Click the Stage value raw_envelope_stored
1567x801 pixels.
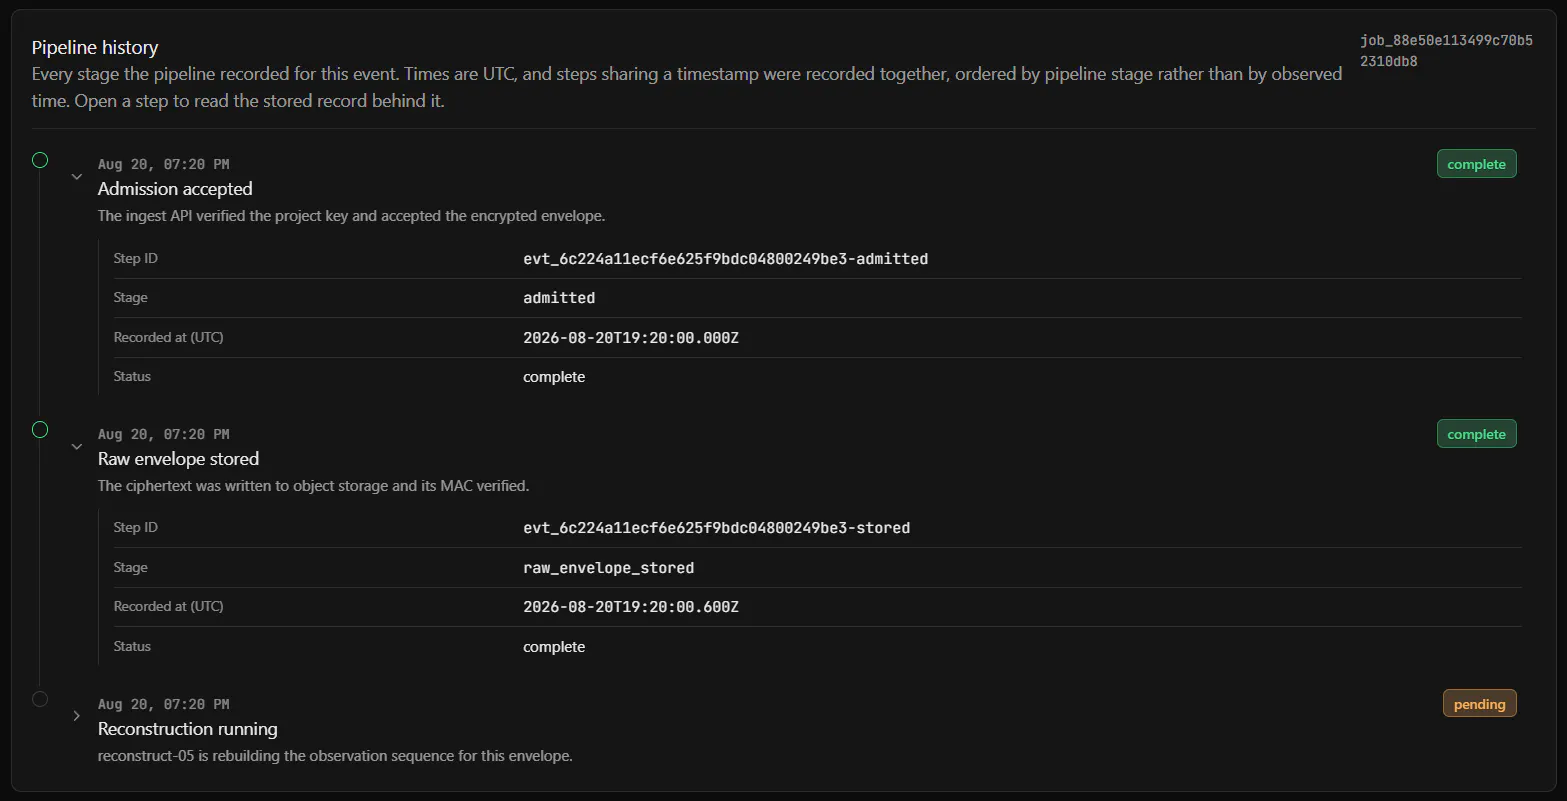(x=608, y=568)
